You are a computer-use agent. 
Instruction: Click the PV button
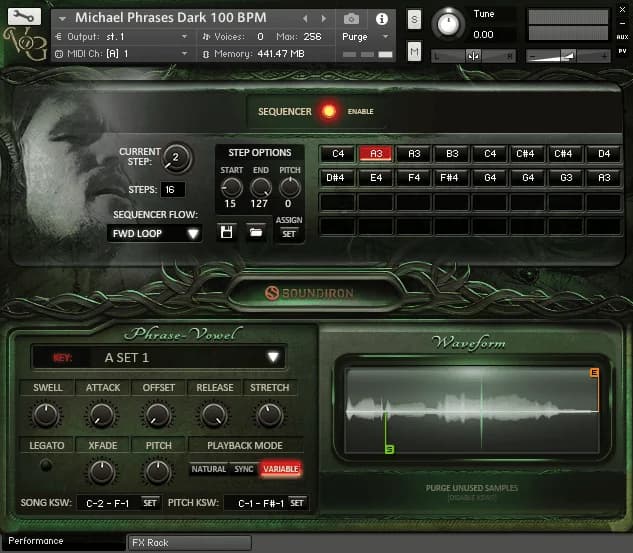(x=622, y=51)
